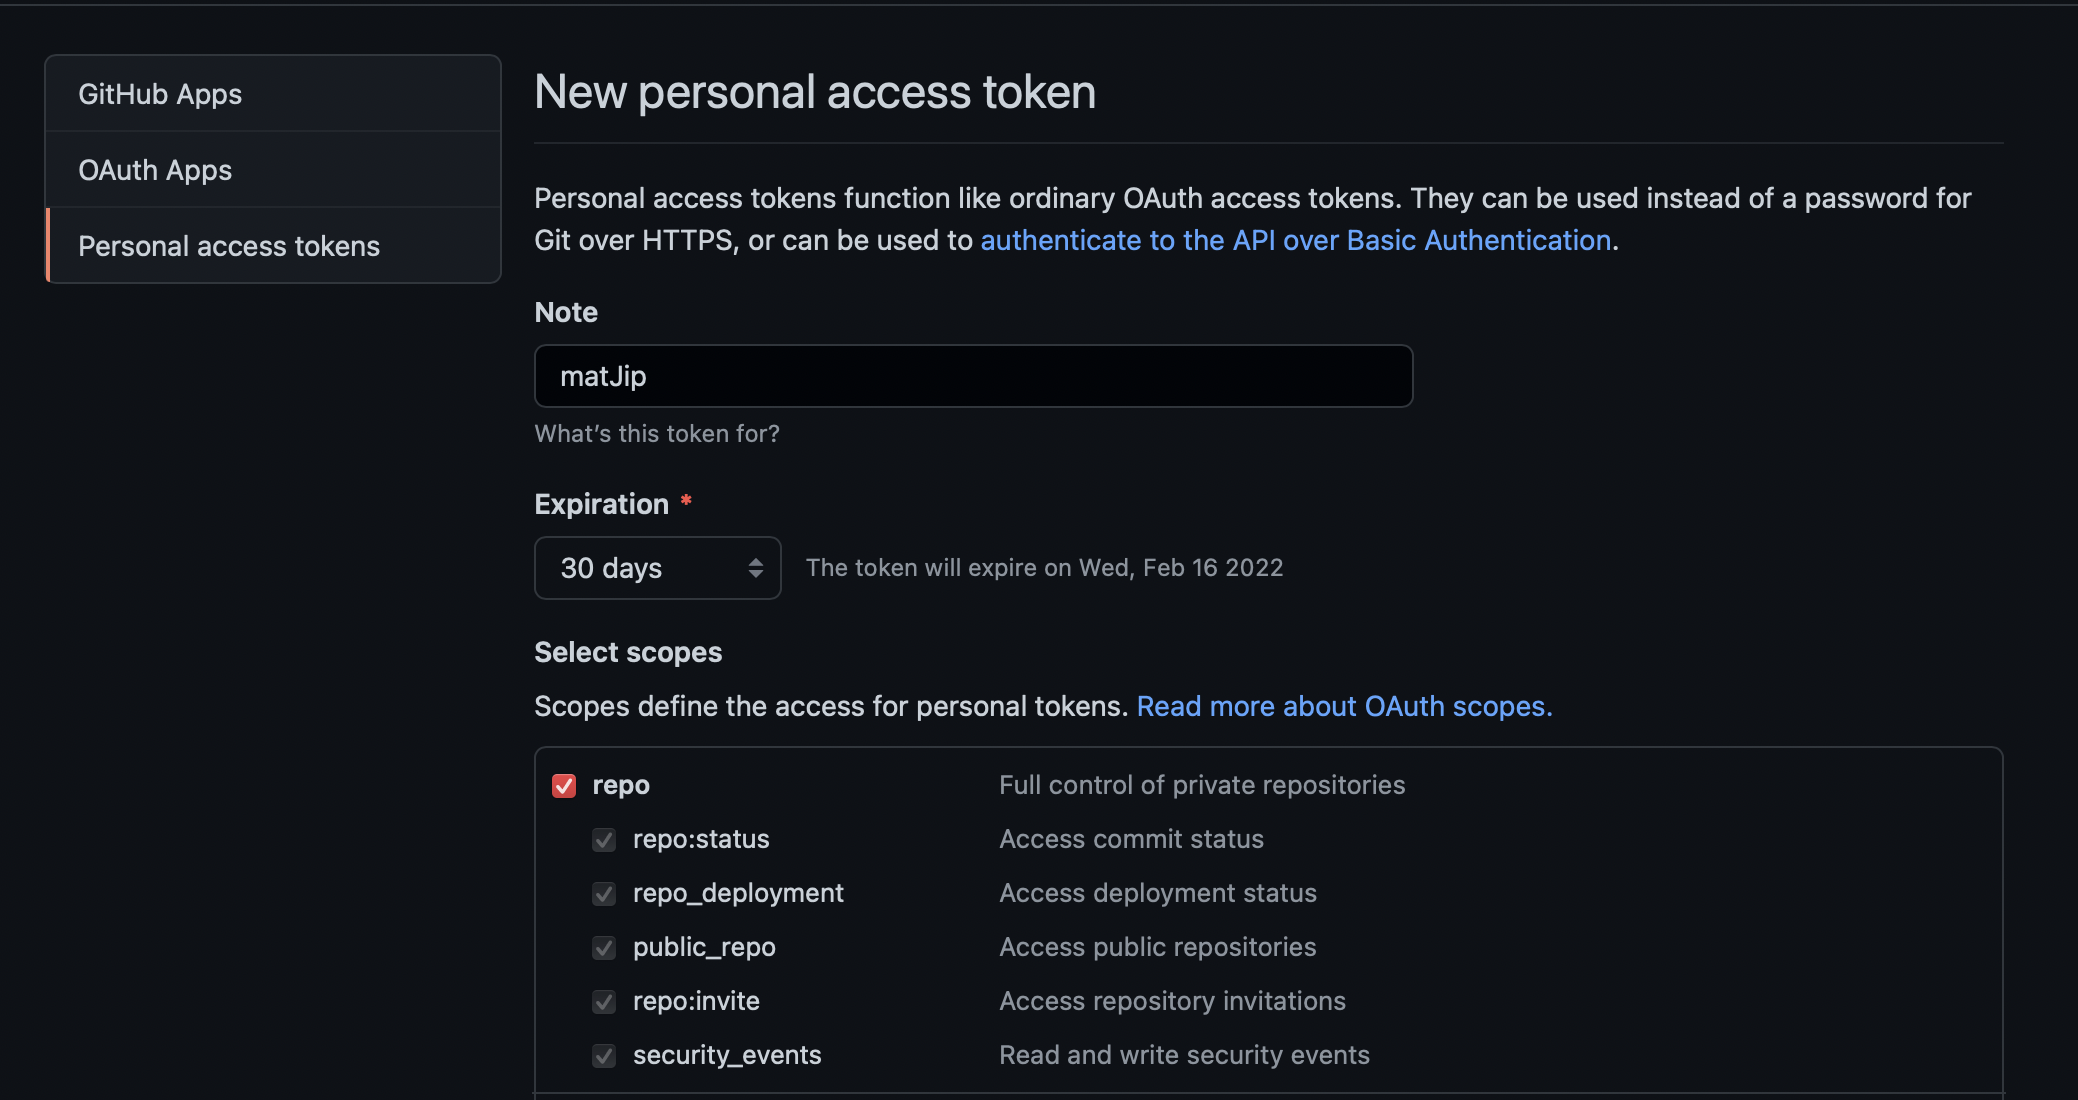Select Personal access tokens sidebar item
Image resolution: width=2078 pixels, height=1100 pixels.
273,246
